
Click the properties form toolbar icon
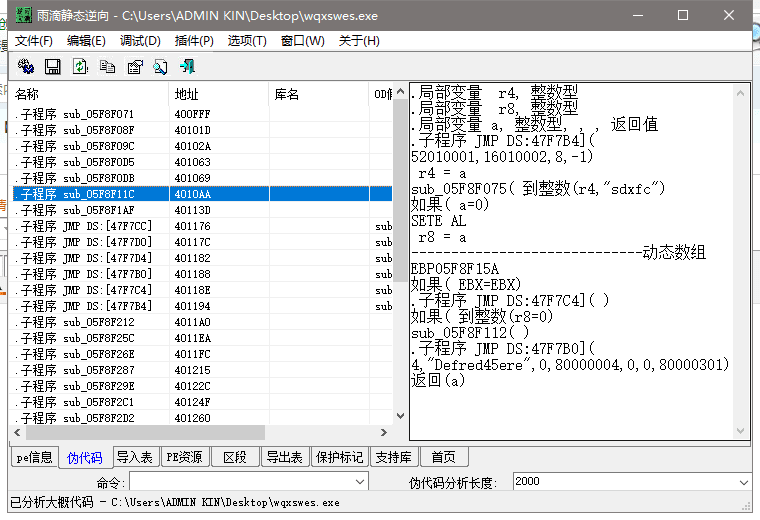click(135, 66)
